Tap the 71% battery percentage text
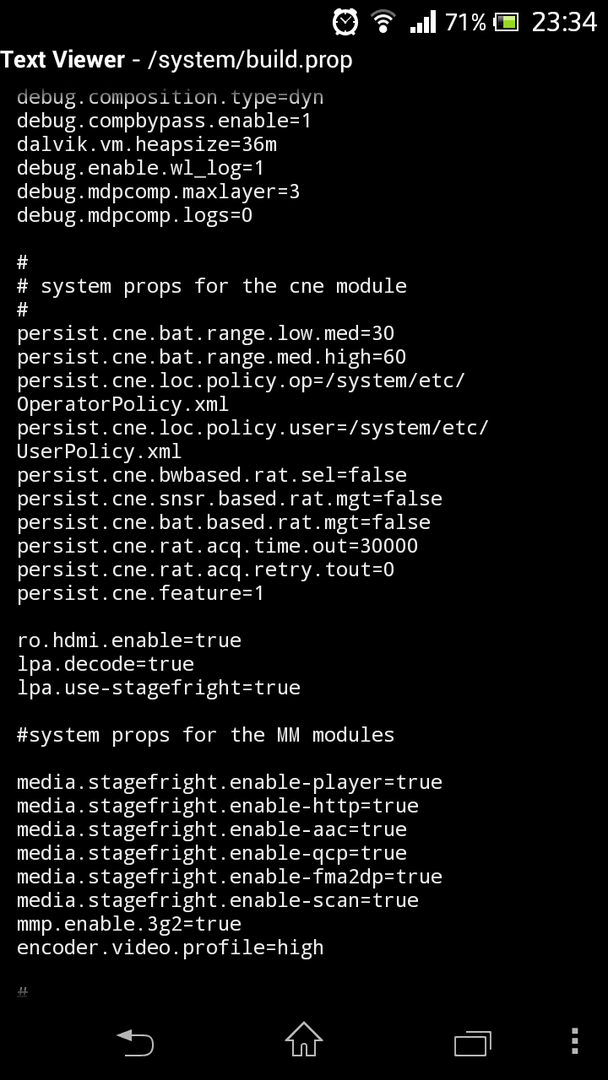Image resolution: width=608 pixels, height=1080 pixels. click(466, 23)
